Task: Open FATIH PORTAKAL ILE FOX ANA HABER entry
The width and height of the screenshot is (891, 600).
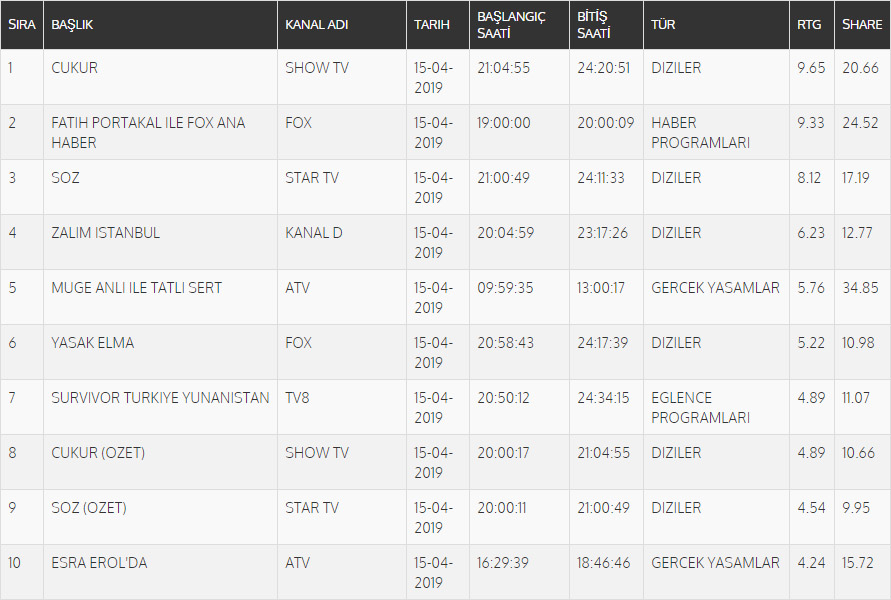Action: point(148,132)
